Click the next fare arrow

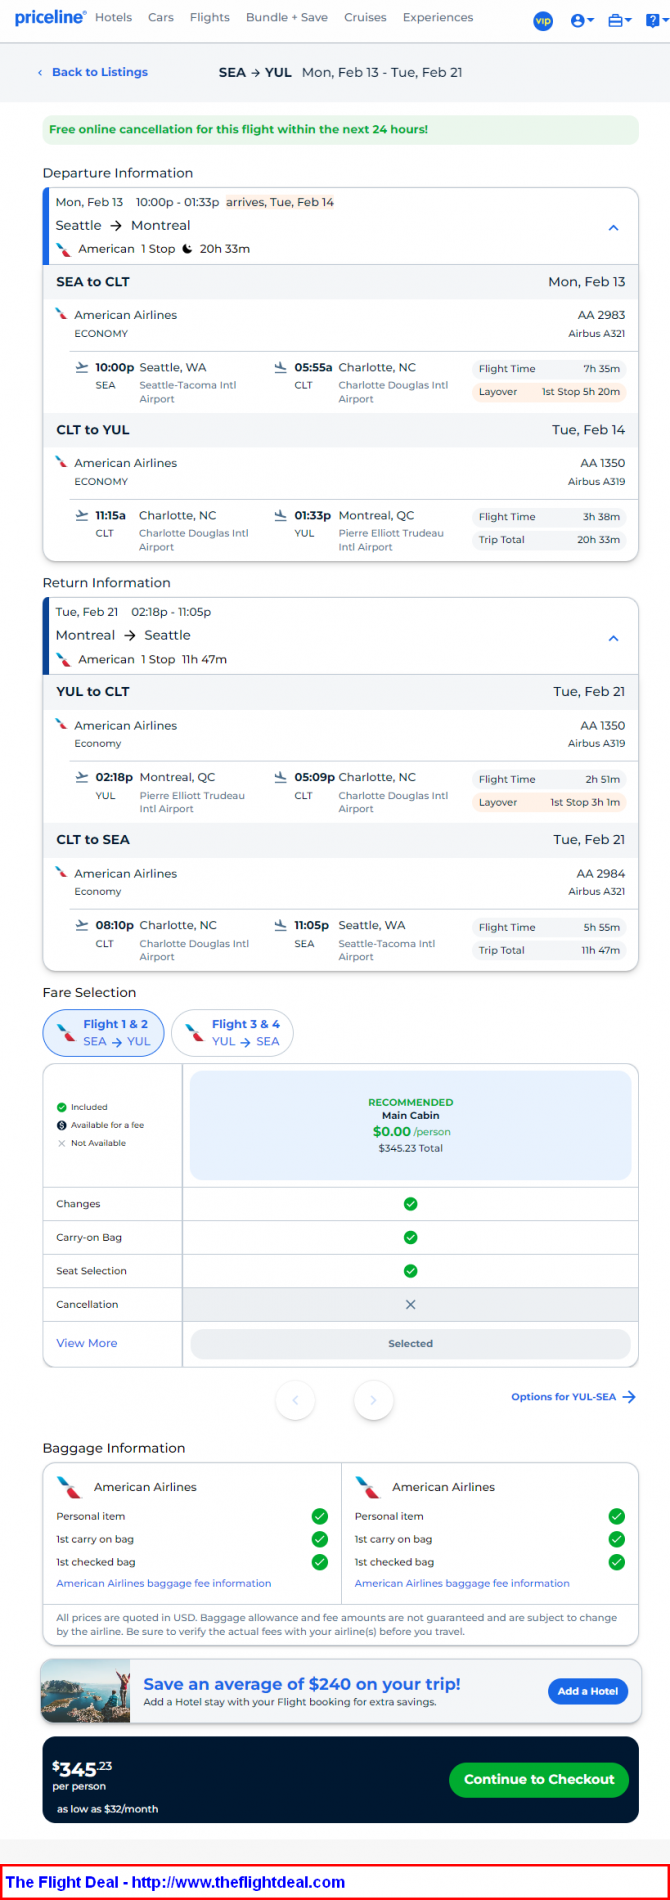click(x=373, y=1400)
